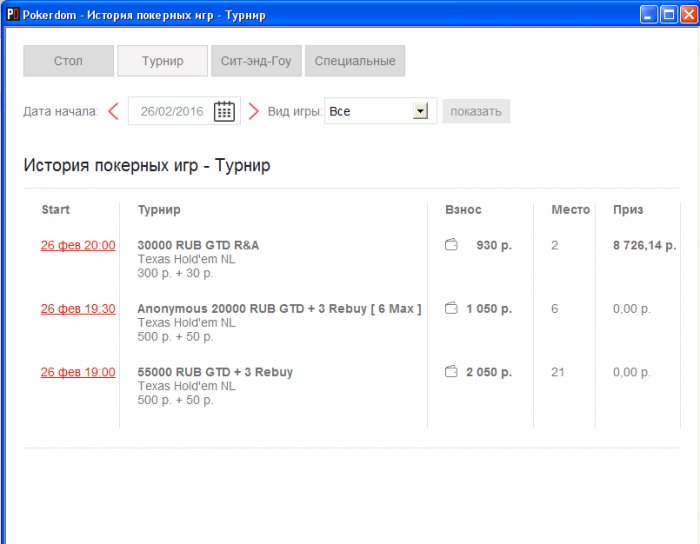Open the Сит-энд-Гоу tab
The image size is (700, 544).
(256, 61)
